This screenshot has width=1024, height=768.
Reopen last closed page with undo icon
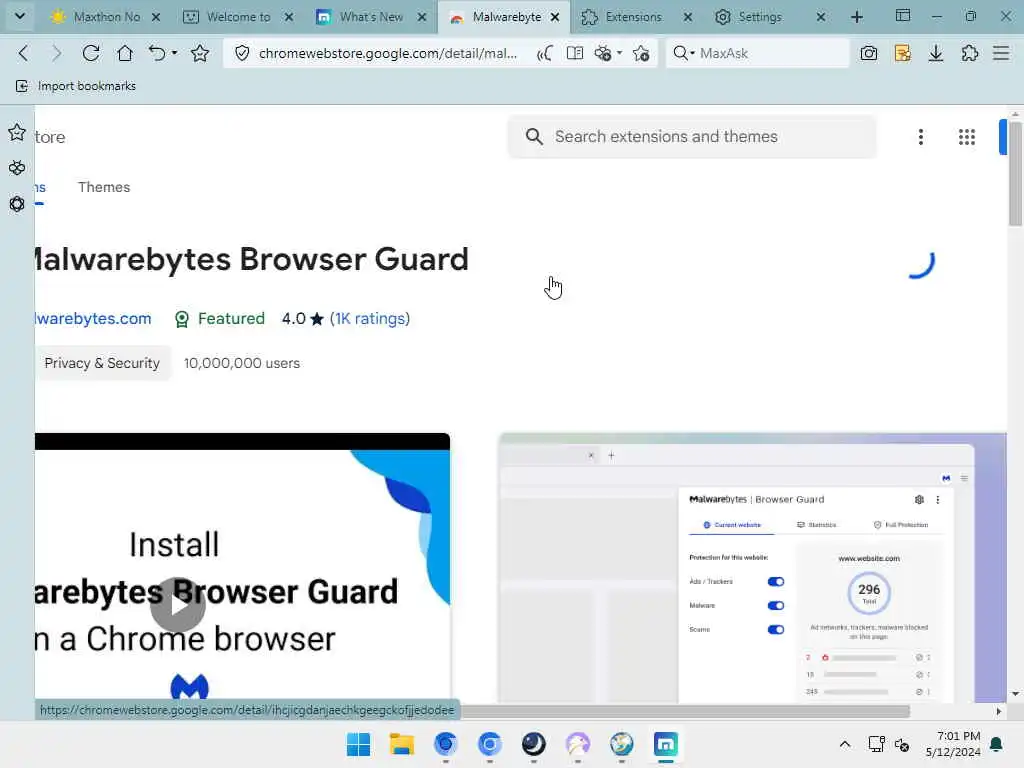157,53
